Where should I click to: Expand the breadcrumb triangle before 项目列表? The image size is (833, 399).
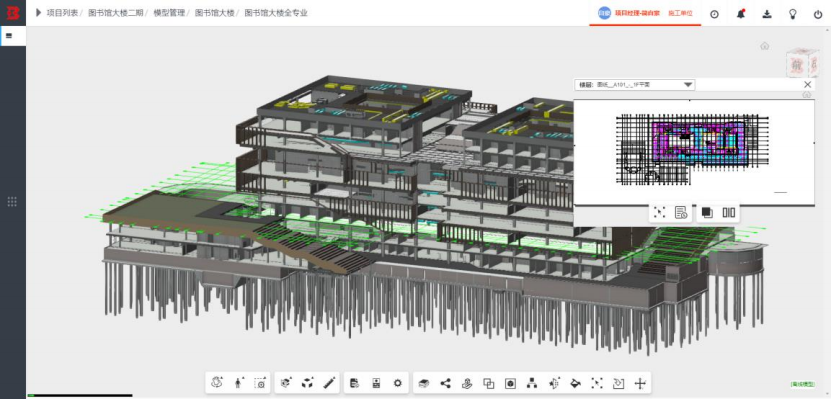pyautogui.click(x=38, y=13)
